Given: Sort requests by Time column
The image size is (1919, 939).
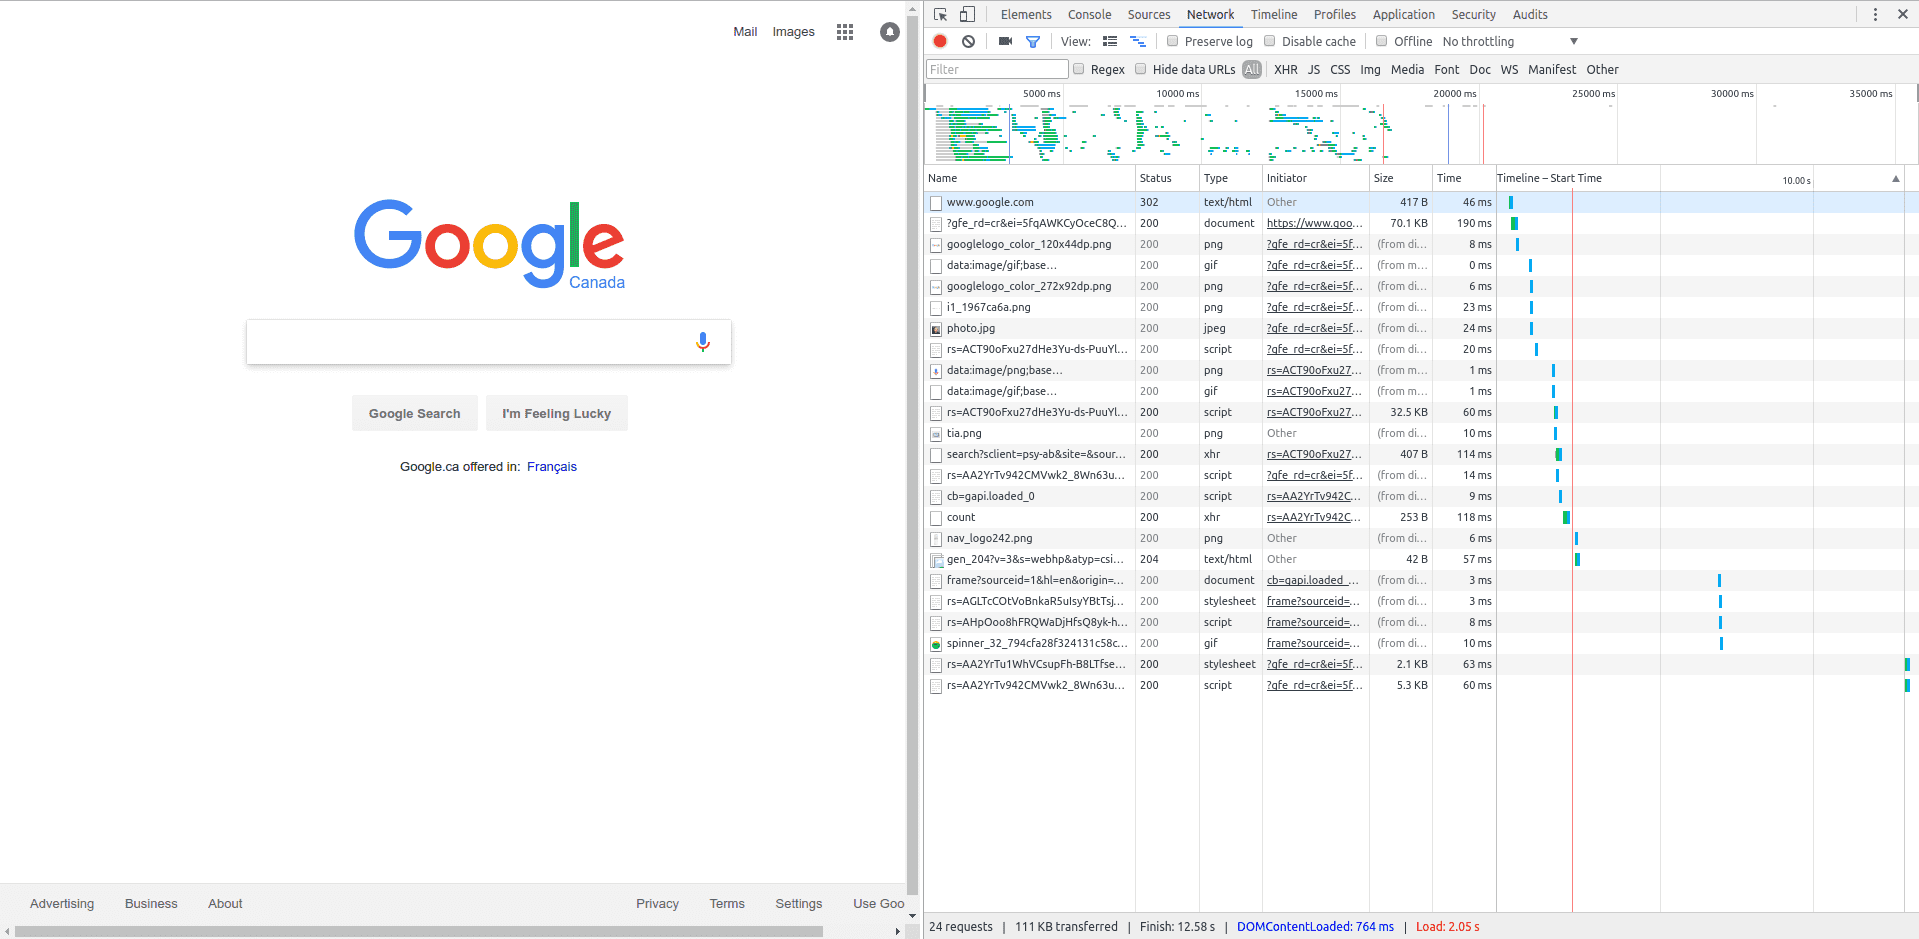Looking at the screenshot, I should tap(1463, 178).
